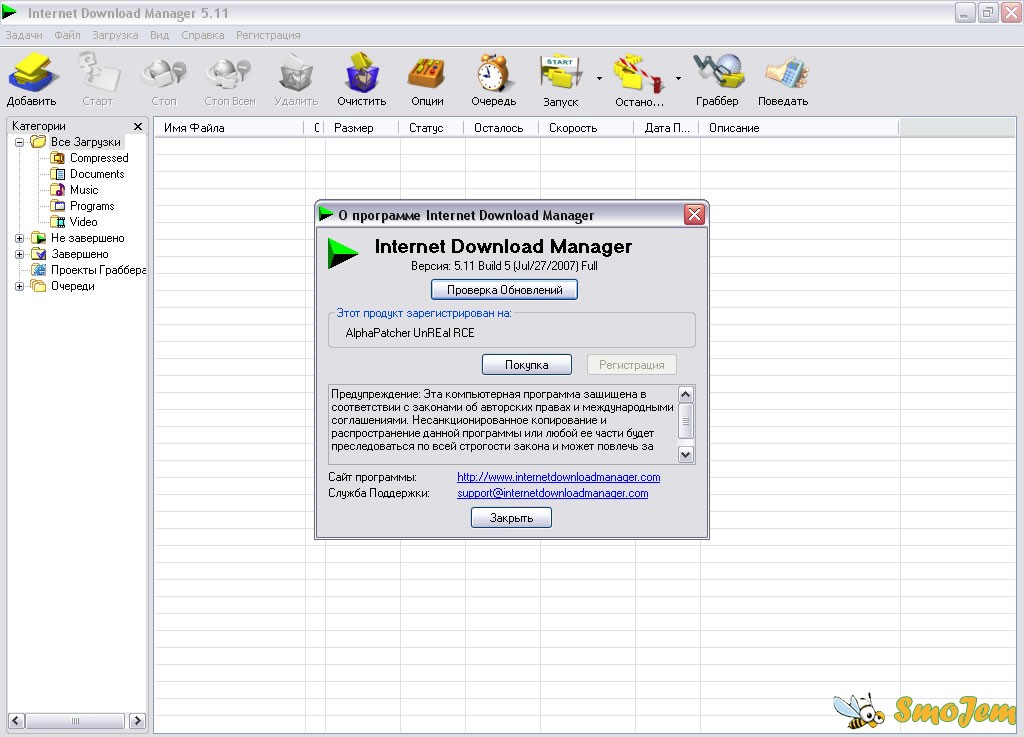Click the Удалить trash icon
The height and width of the screenshot is (737, 1024).
(x=296, y=73)
